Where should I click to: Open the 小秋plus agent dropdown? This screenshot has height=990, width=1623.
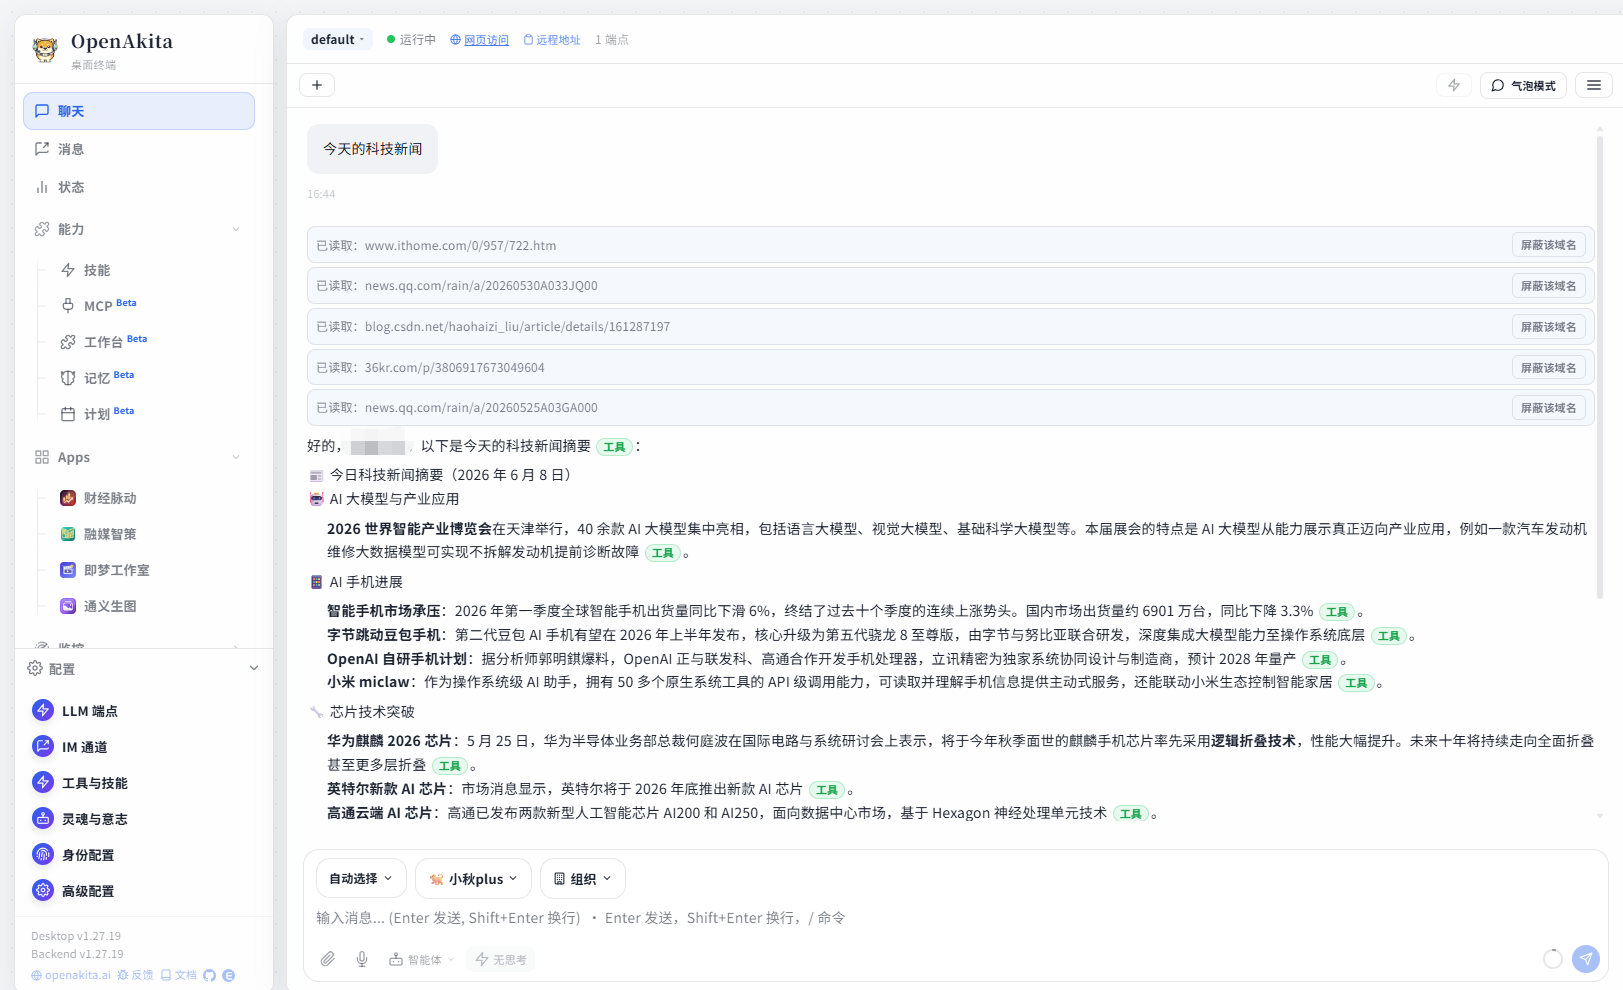[473, 879]
